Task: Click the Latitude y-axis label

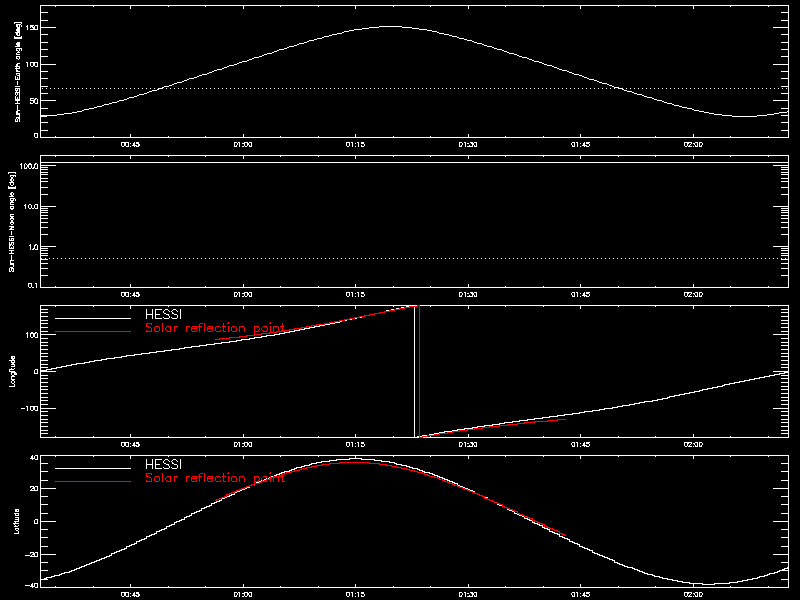Action: coord(17,521)
